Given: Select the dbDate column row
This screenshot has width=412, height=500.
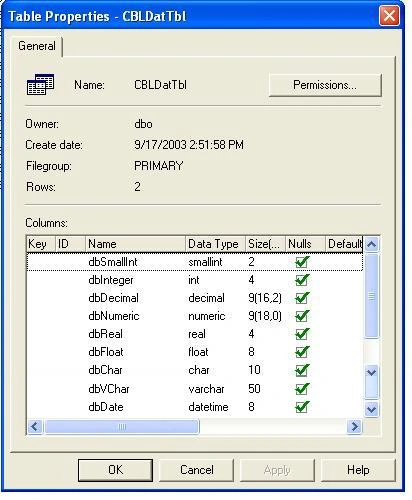Looking at the screenshot, I should click(195, 407).
